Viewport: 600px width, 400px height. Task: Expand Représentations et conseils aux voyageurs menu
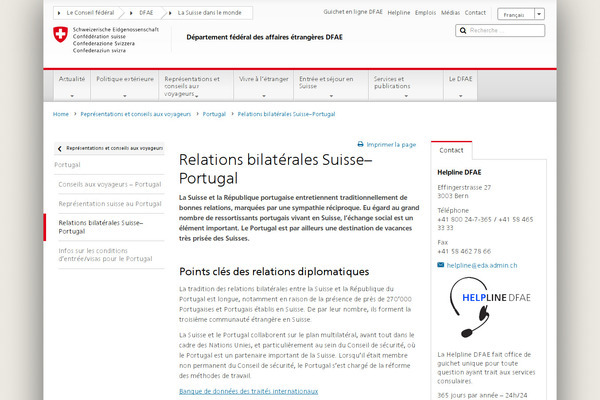[x=194, y=86]
